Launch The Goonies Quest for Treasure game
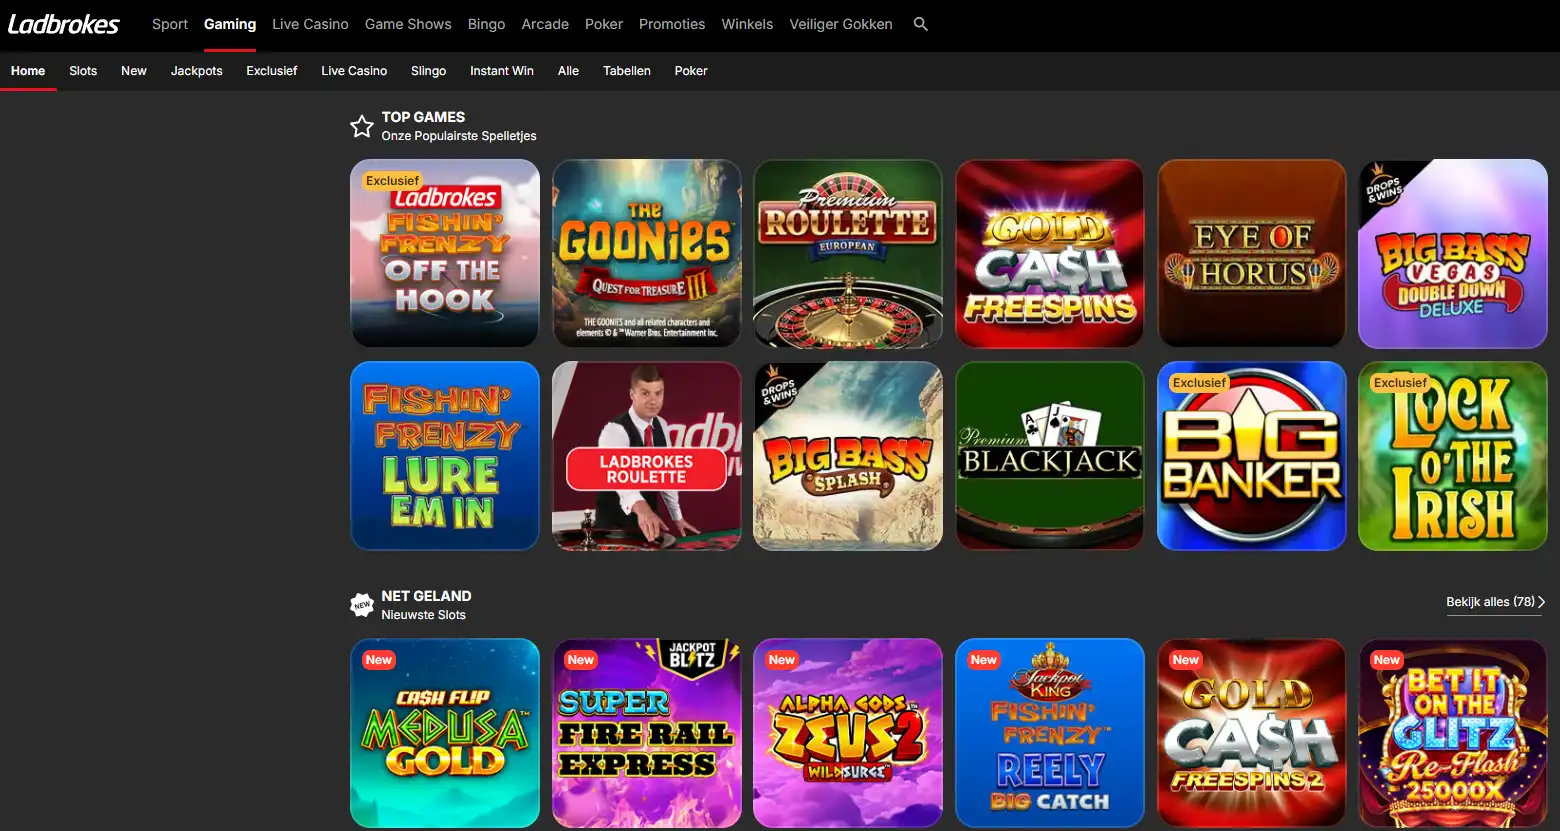 pos(647,254)
